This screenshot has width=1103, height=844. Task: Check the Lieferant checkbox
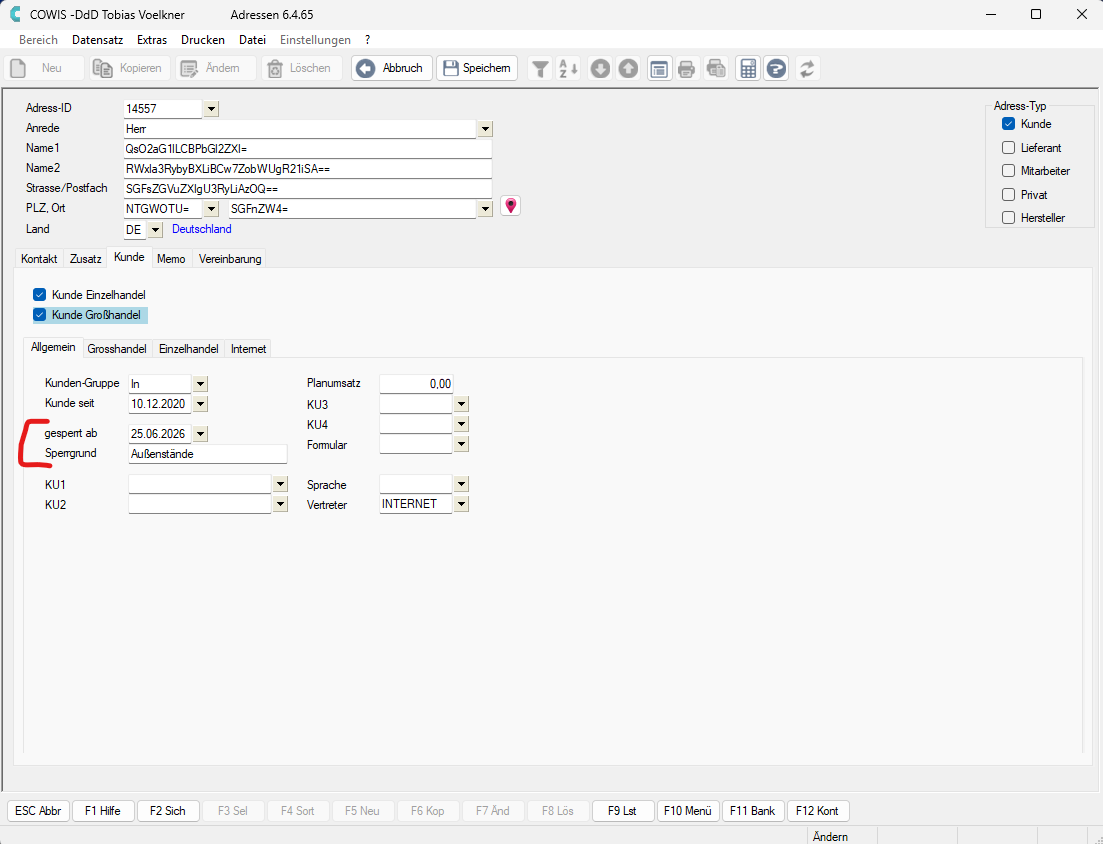click(x=1008, y=148)
